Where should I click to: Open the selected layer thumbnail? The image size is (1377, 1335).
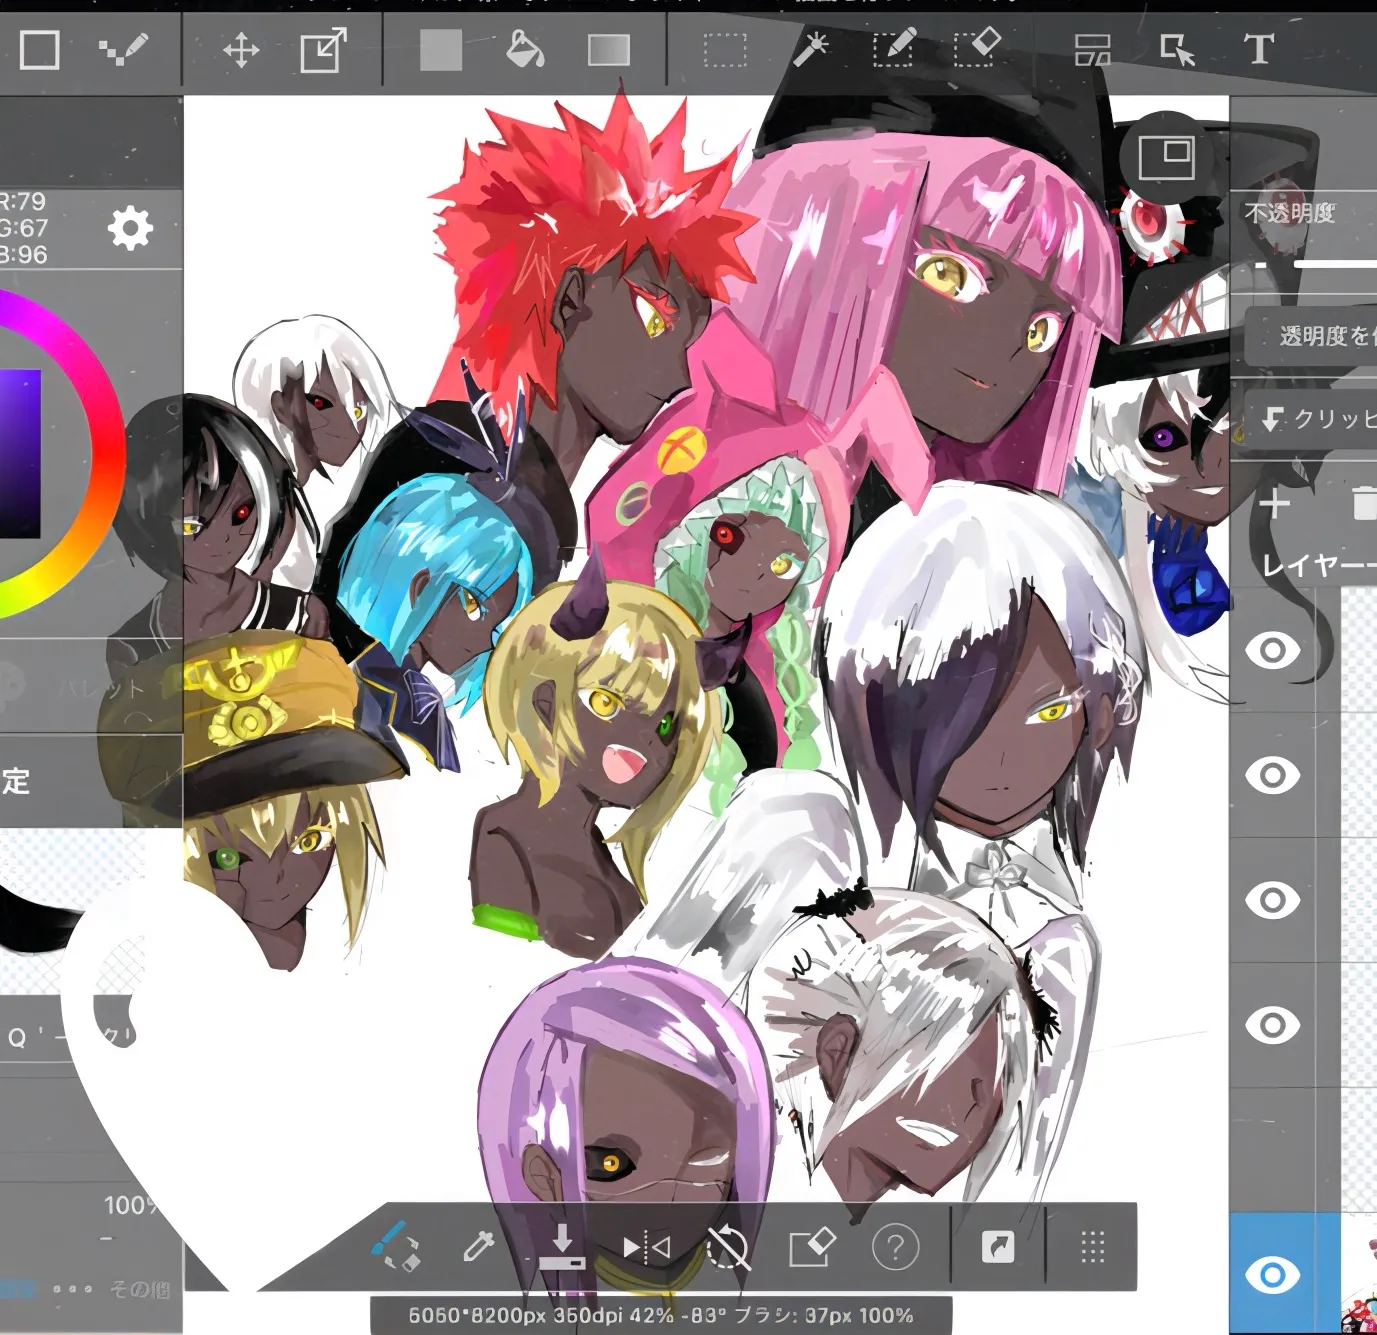pos(1359,1274)
